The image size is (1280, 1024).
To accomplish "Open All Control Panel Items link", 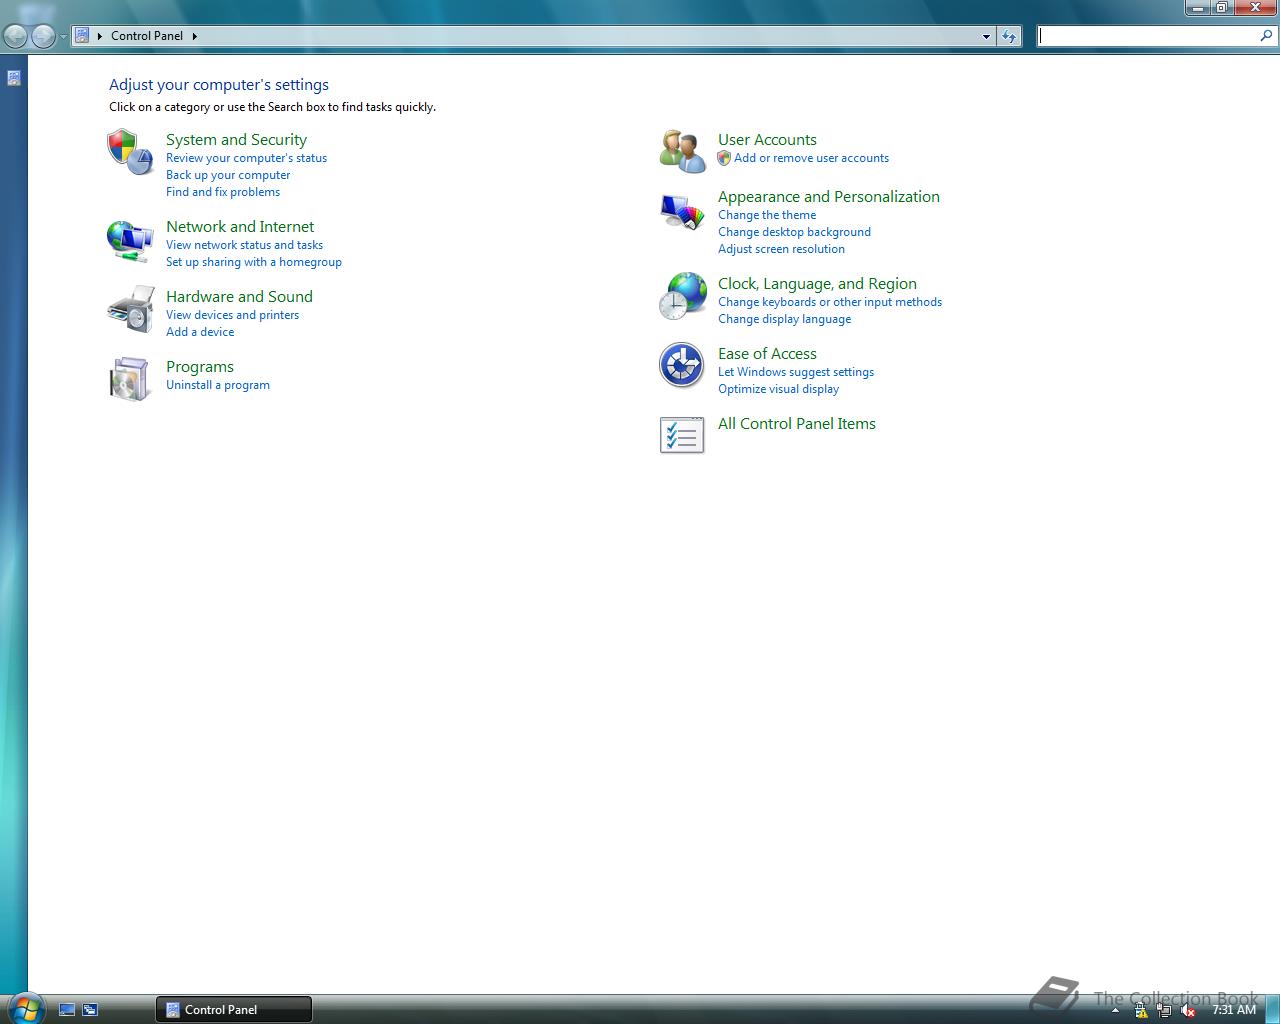I will click(797, 424).
